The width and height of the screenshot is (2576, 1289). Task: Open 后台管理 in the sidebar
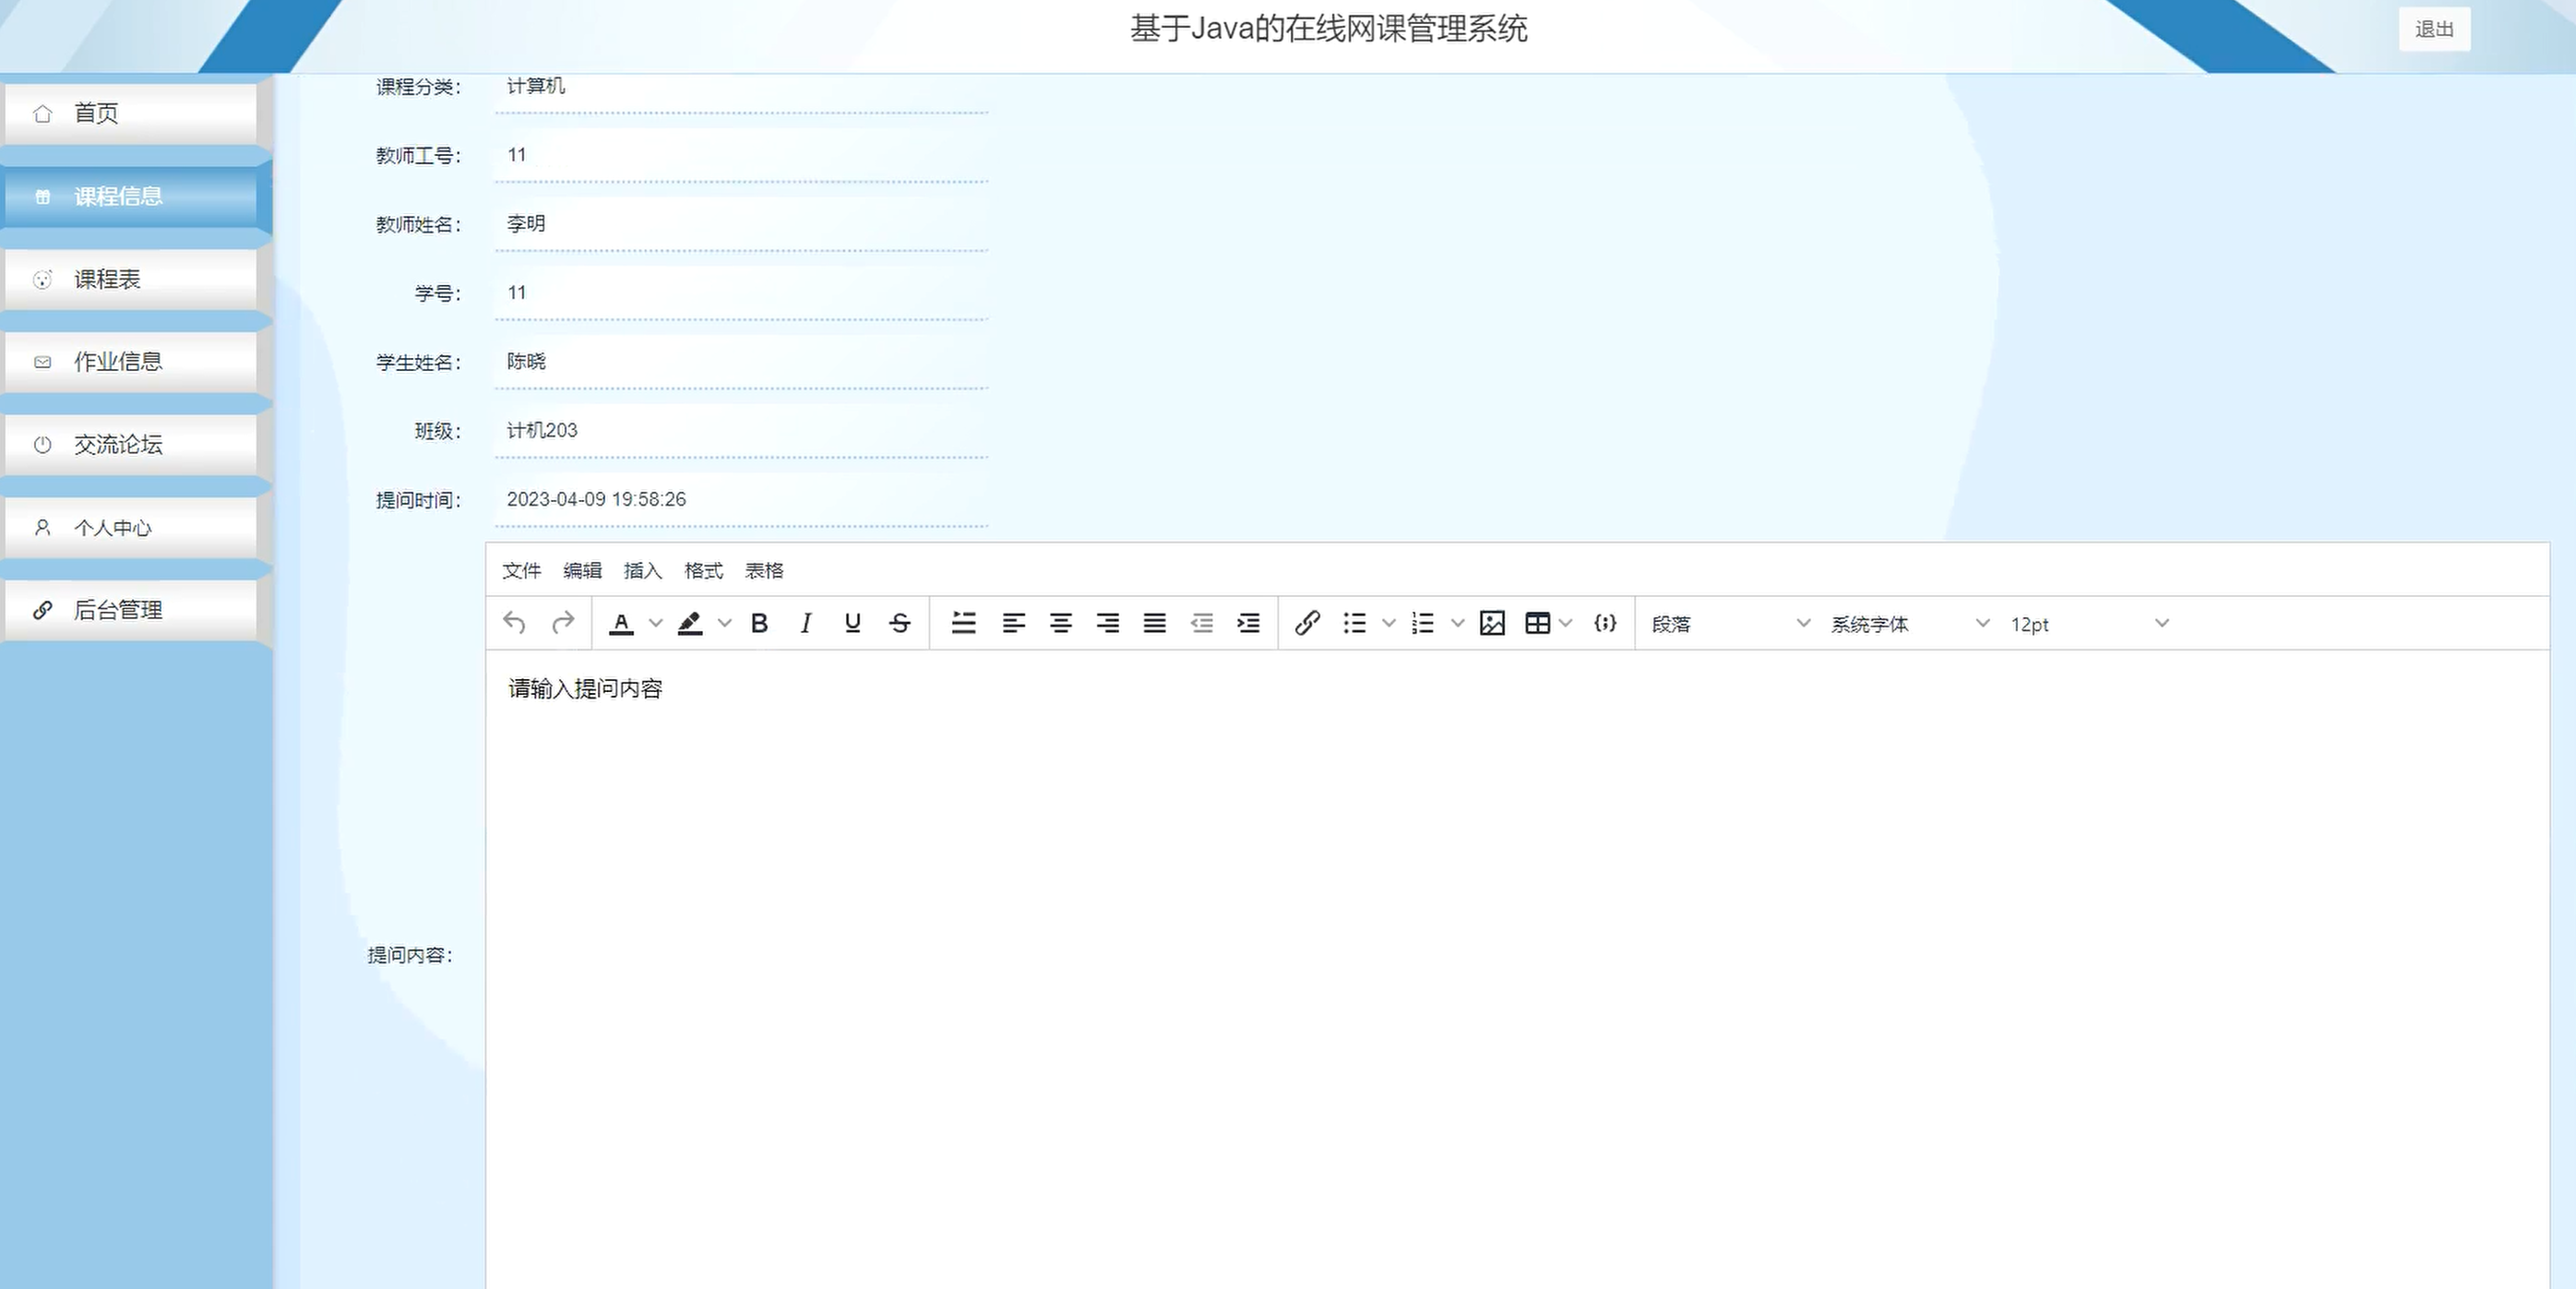click(x=131, y=609)
